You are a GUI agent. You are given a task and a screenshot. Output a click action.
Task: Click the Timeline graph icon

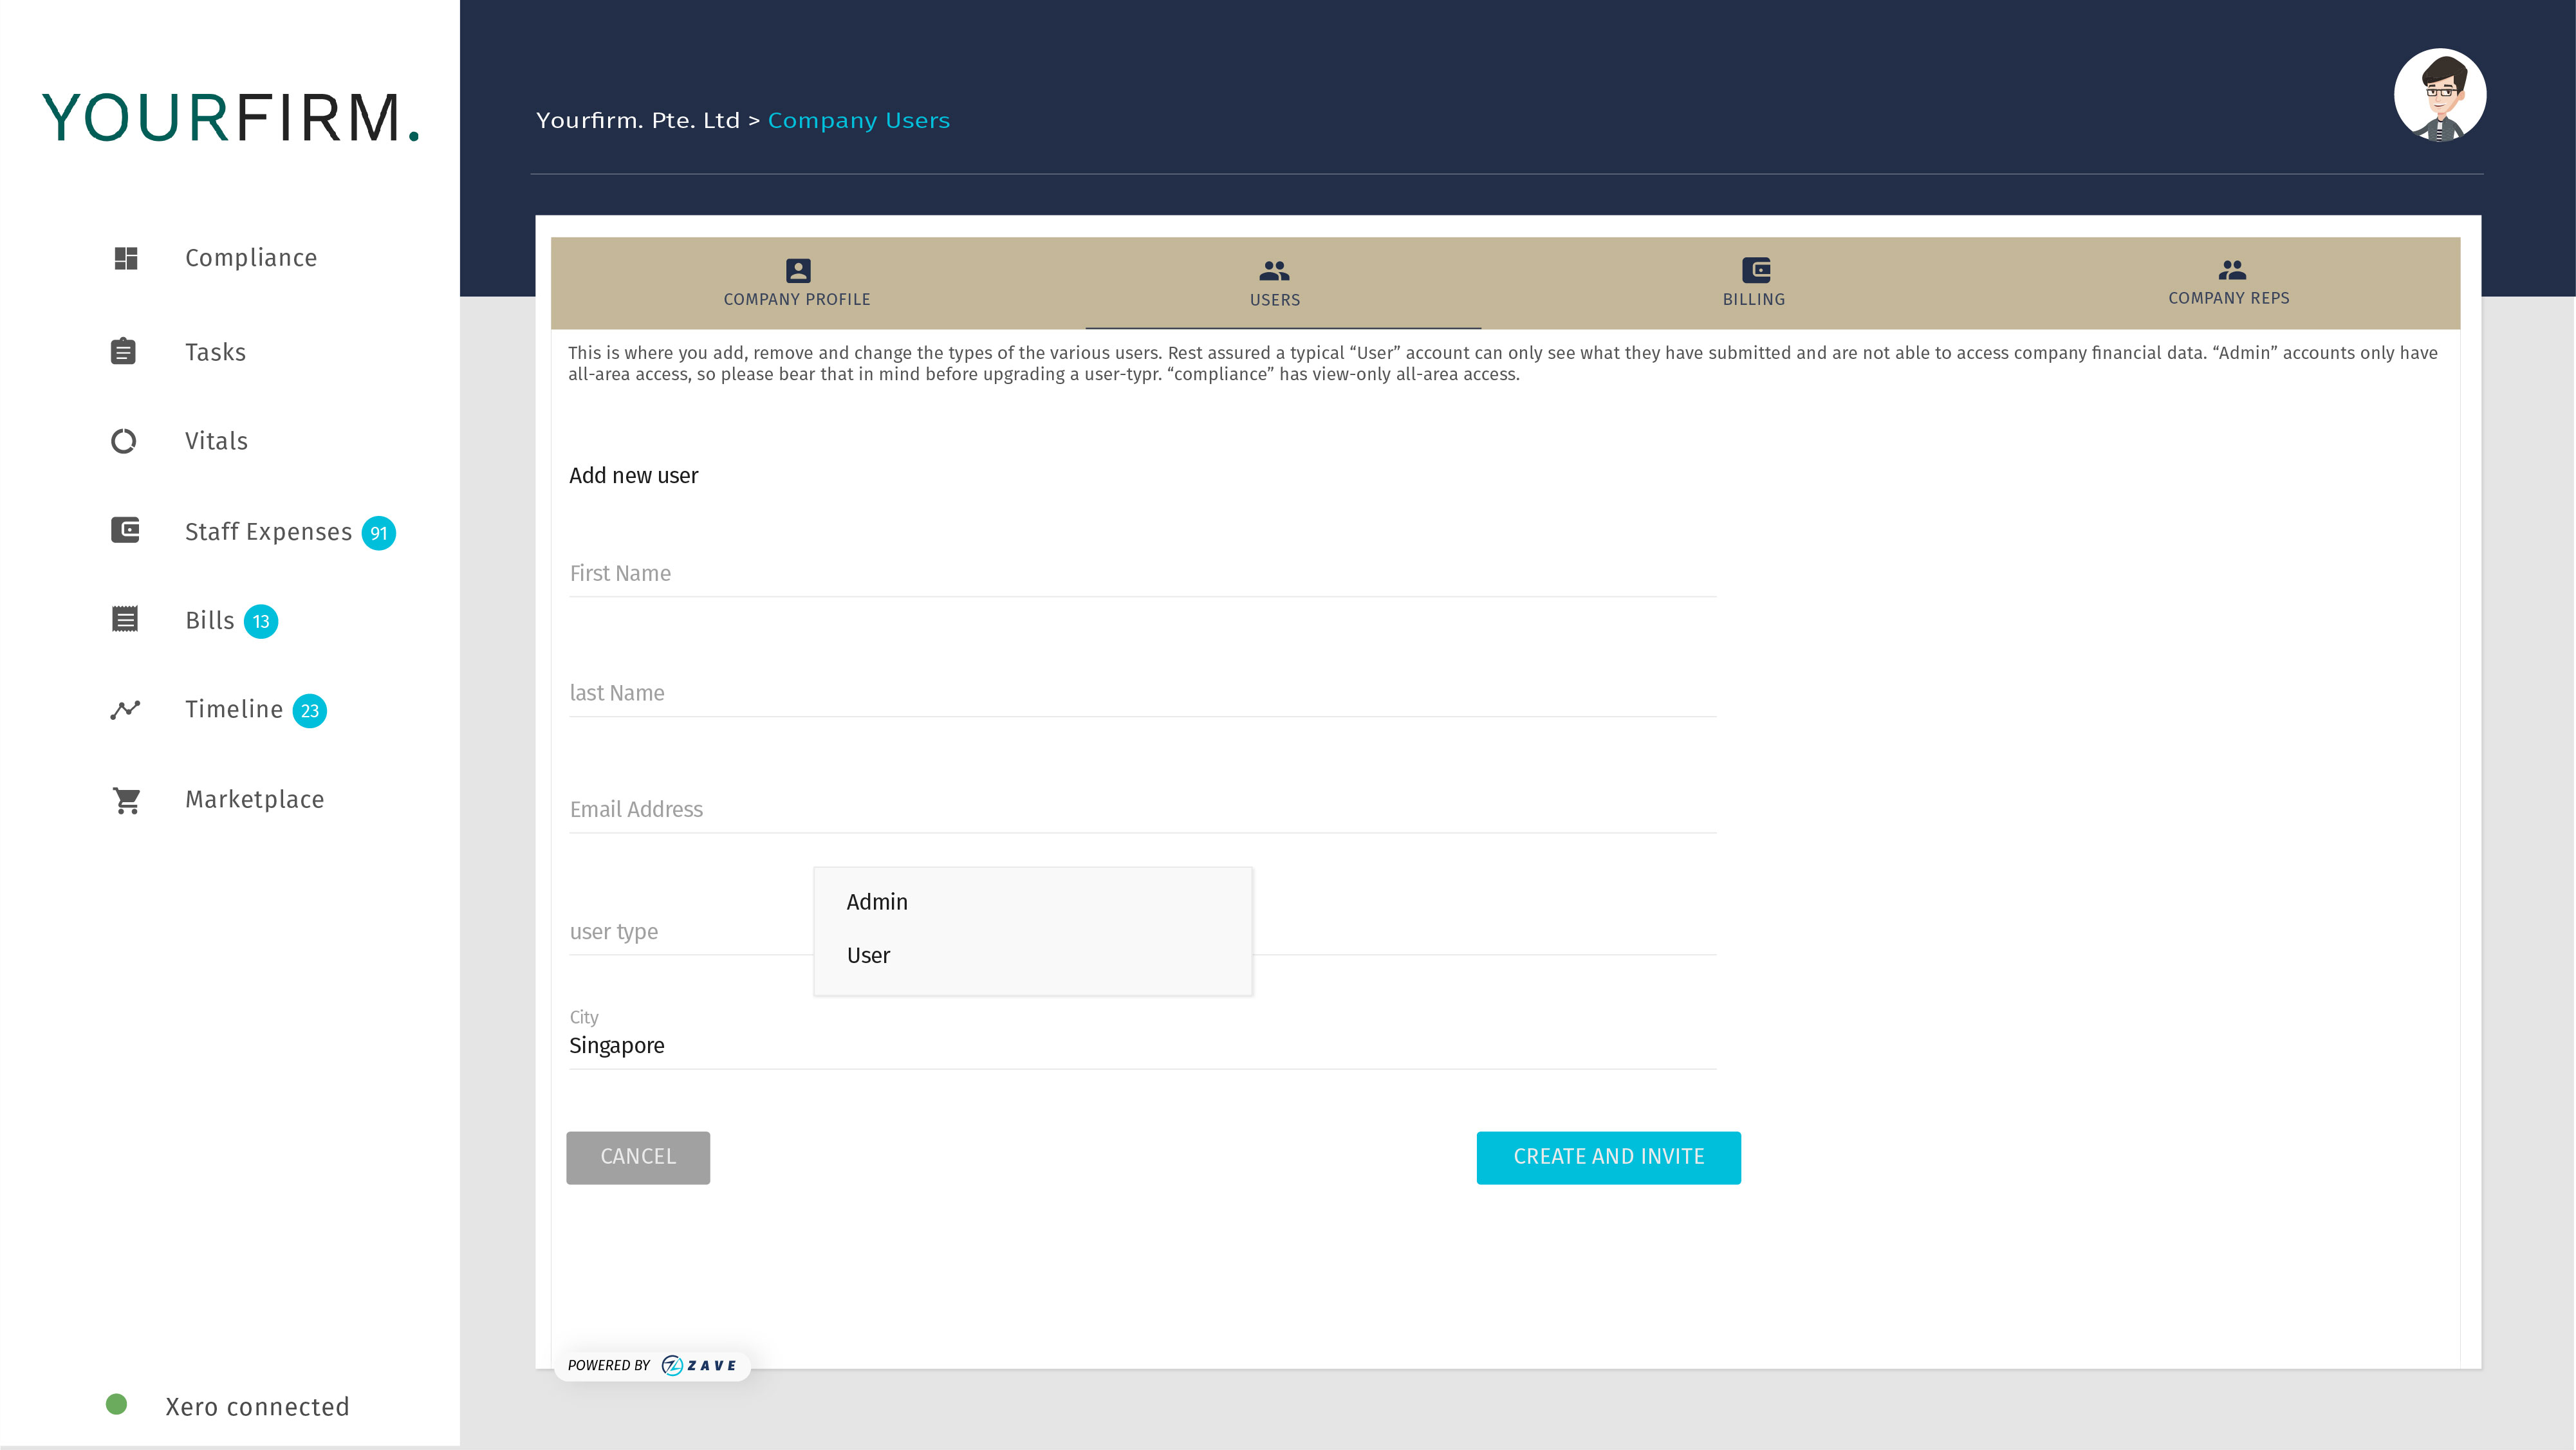click(125, 710)
